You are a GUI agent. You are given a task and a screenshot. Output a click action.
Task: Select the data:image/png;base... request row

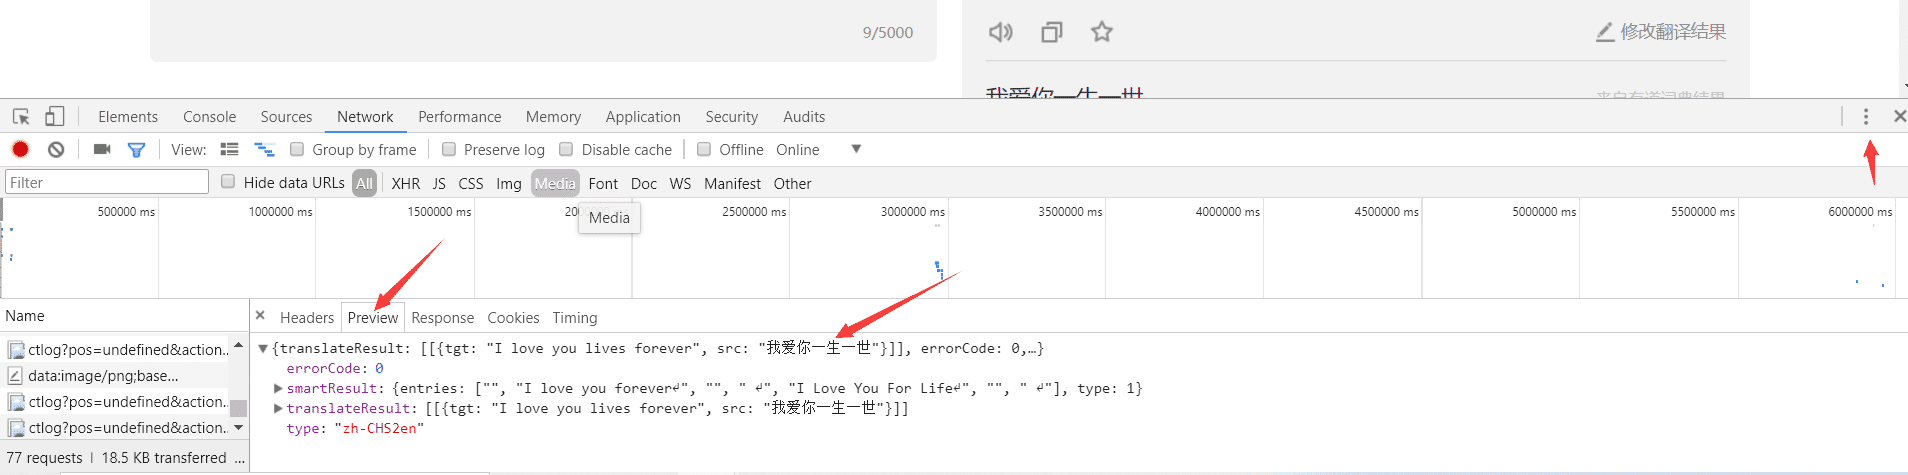(115, 376)
